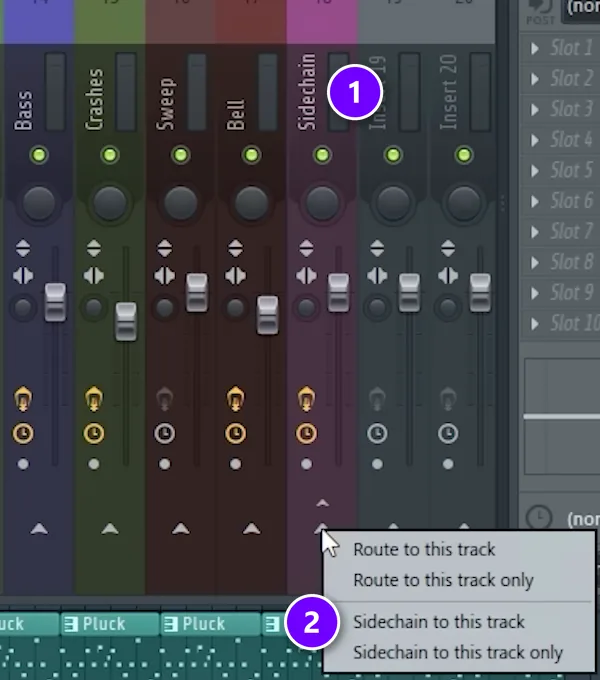The width and height of the screenshot is (600, 680).
Task: Click the send arrow under the Sweep track
Action: 180,528
